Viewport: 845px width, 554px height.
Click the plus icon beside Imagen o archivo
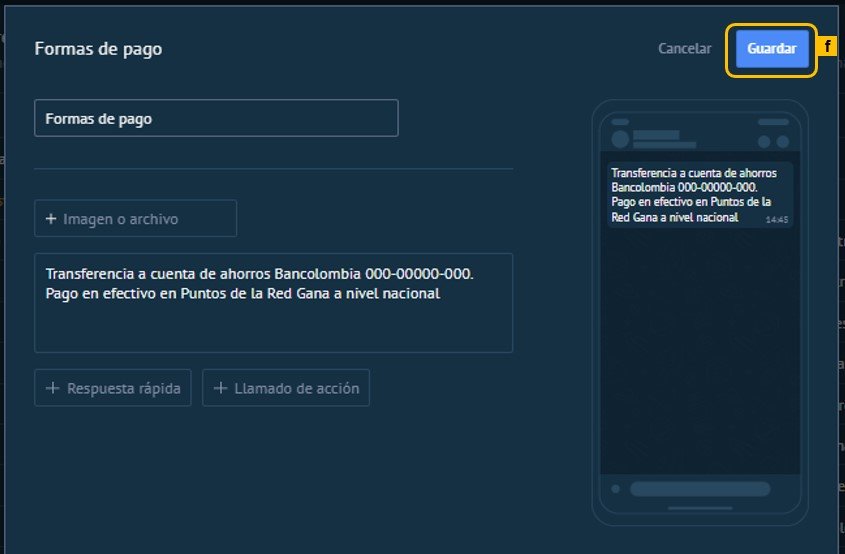[x=51, y=219]
